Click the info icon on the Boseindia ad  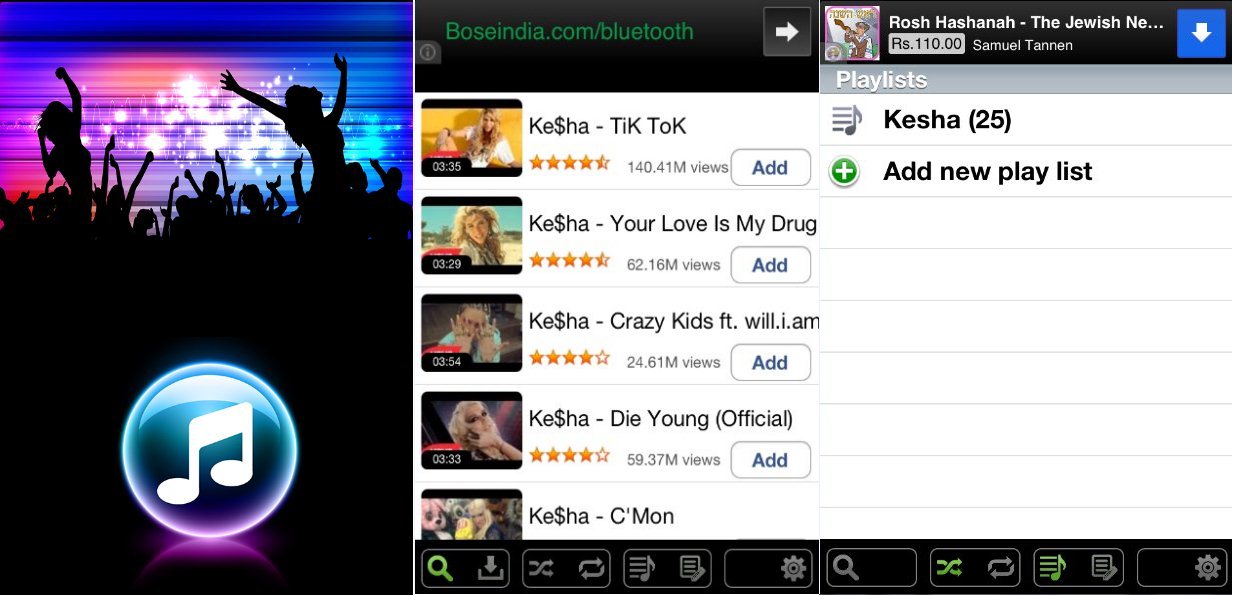429,52
